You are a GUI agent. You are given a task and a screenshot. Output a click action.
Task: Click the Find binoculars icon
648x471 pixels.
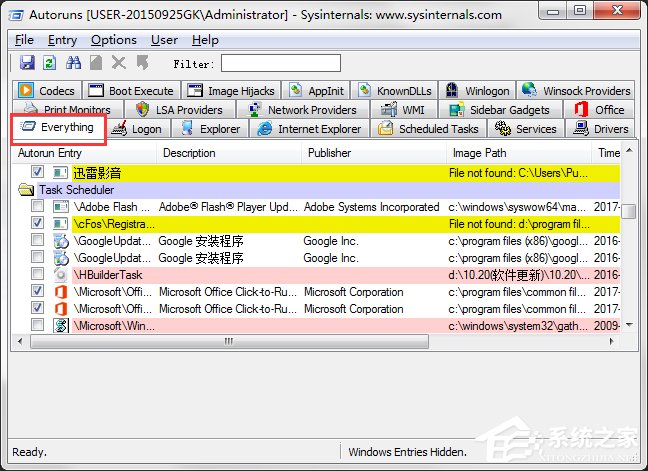(73, 63)
